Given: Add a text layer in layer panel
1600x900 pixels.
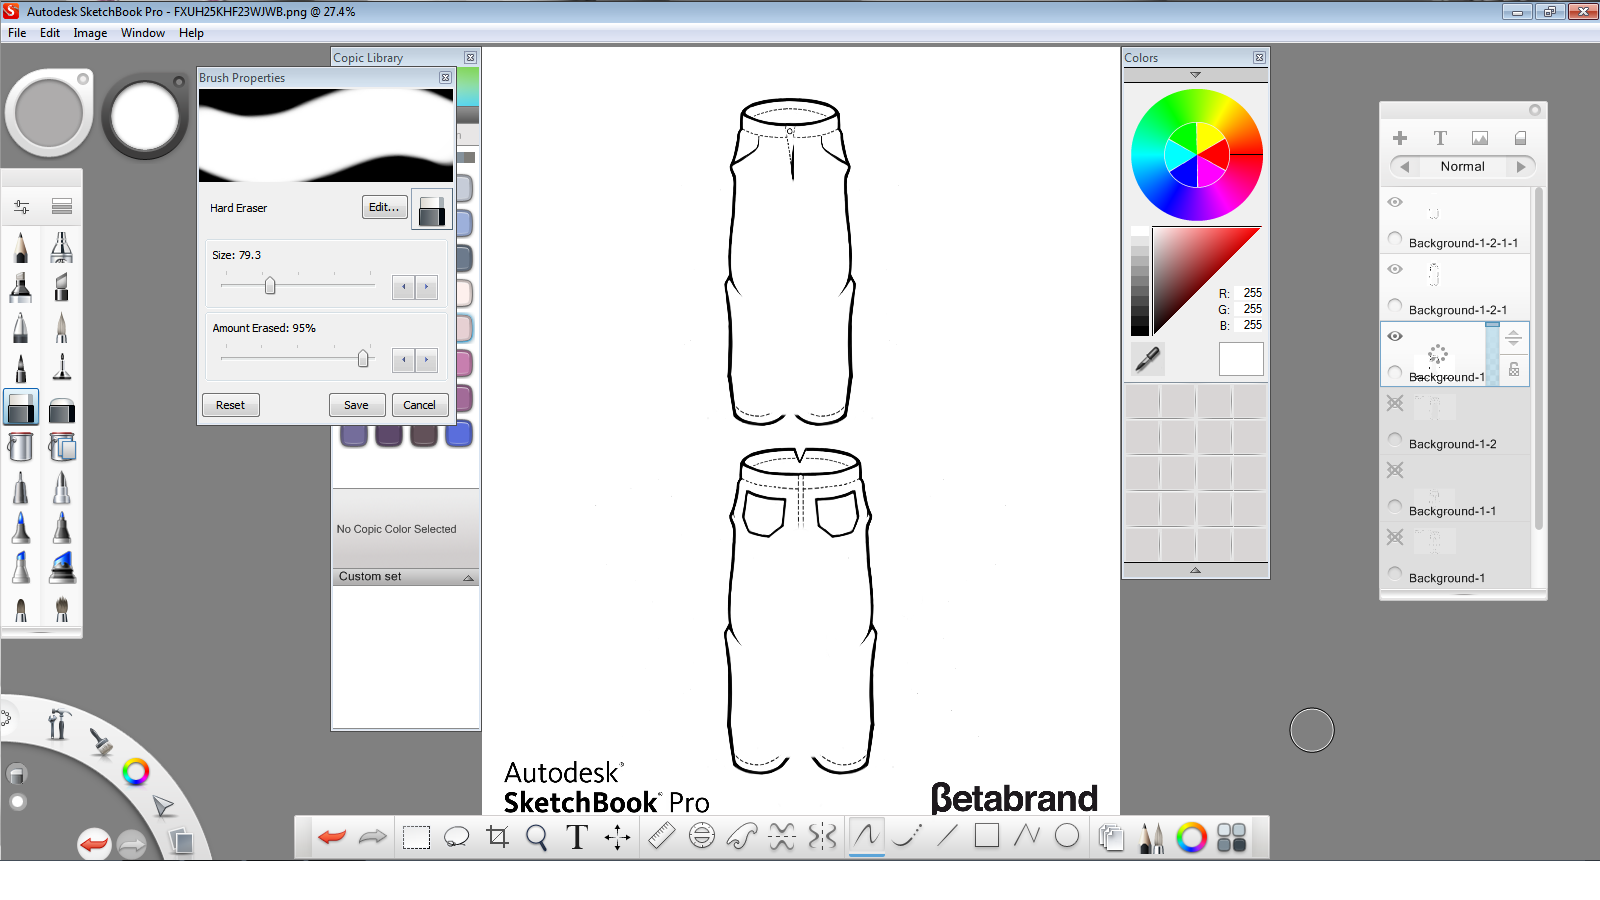Looking at the screenshot, I should [x=1440, y=138].
